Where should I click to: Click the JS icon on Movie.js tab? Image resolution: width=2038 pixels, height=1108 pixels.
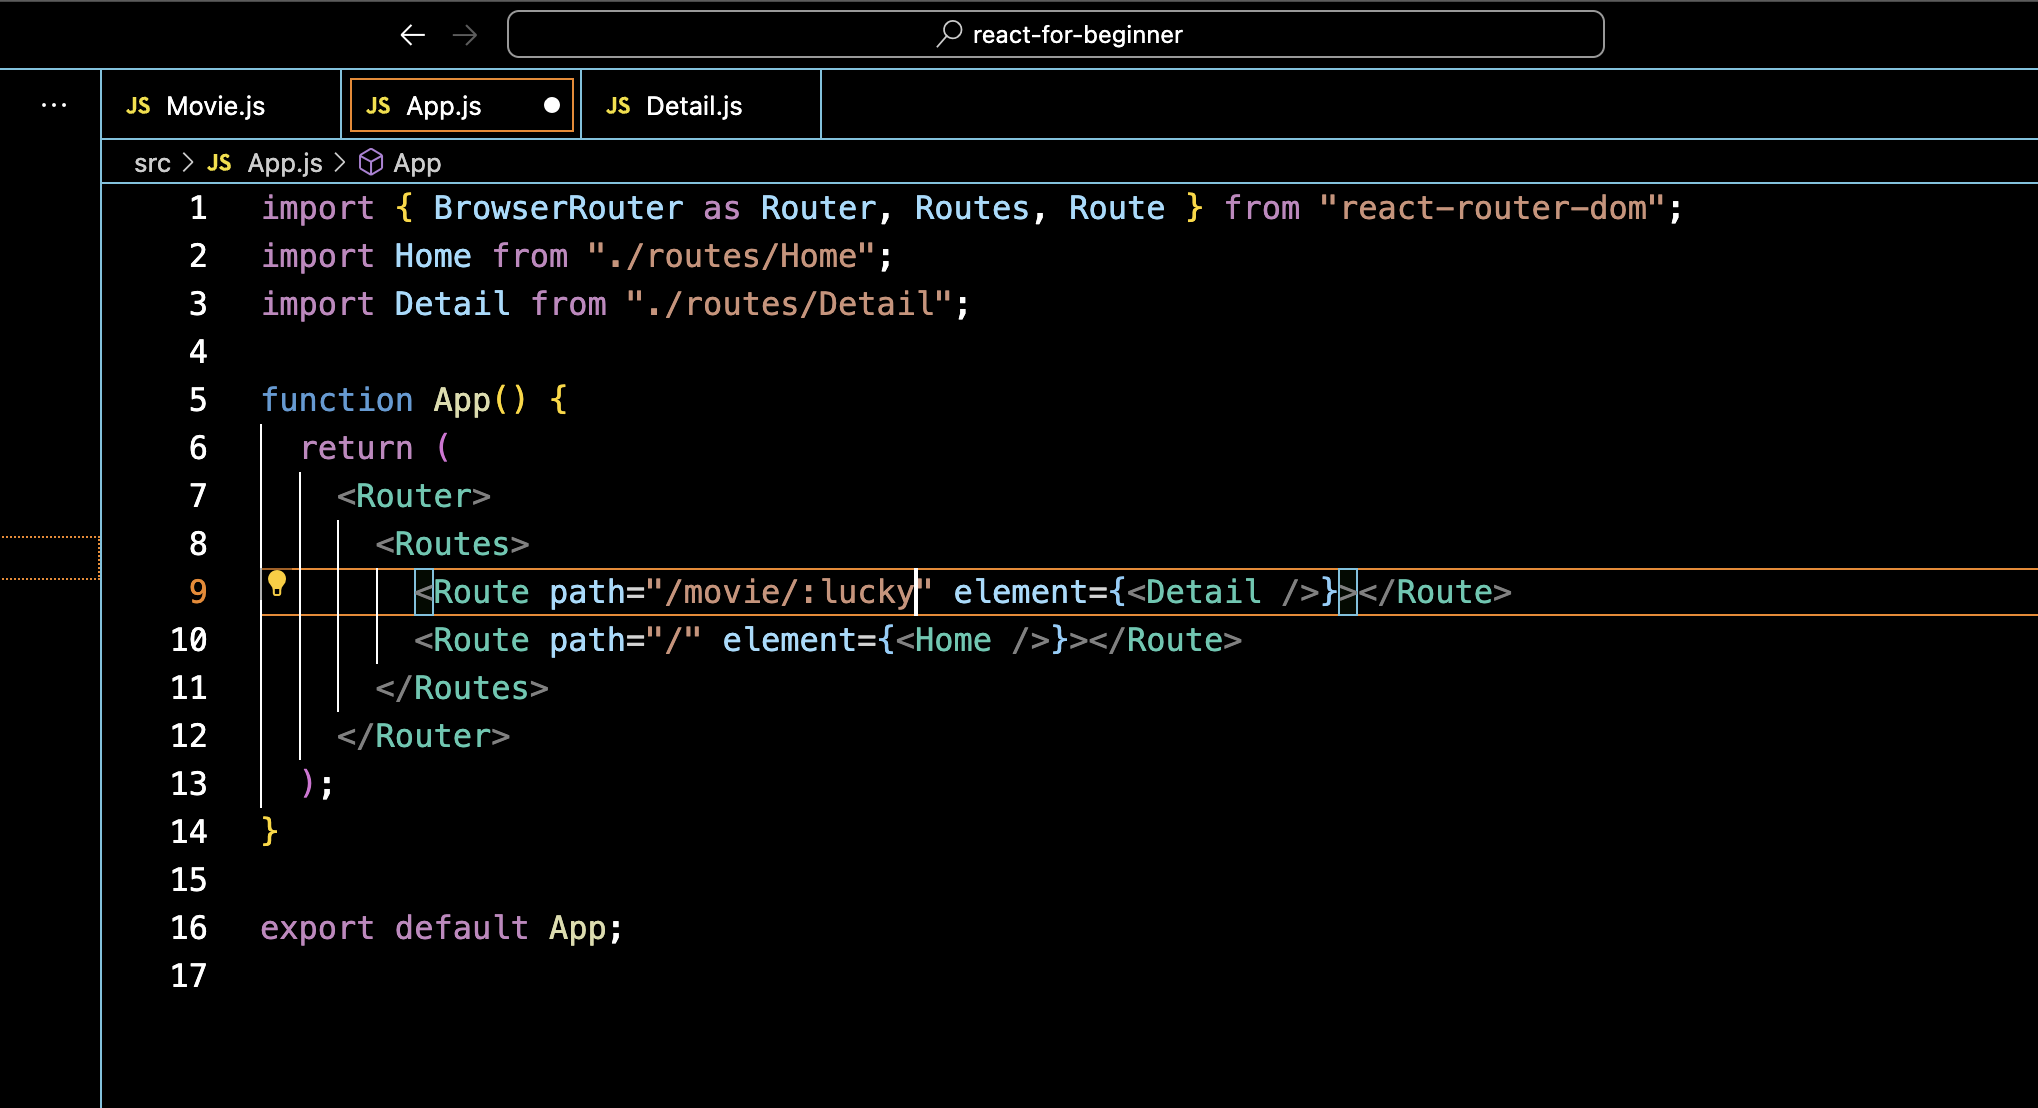tap(138, 106)
